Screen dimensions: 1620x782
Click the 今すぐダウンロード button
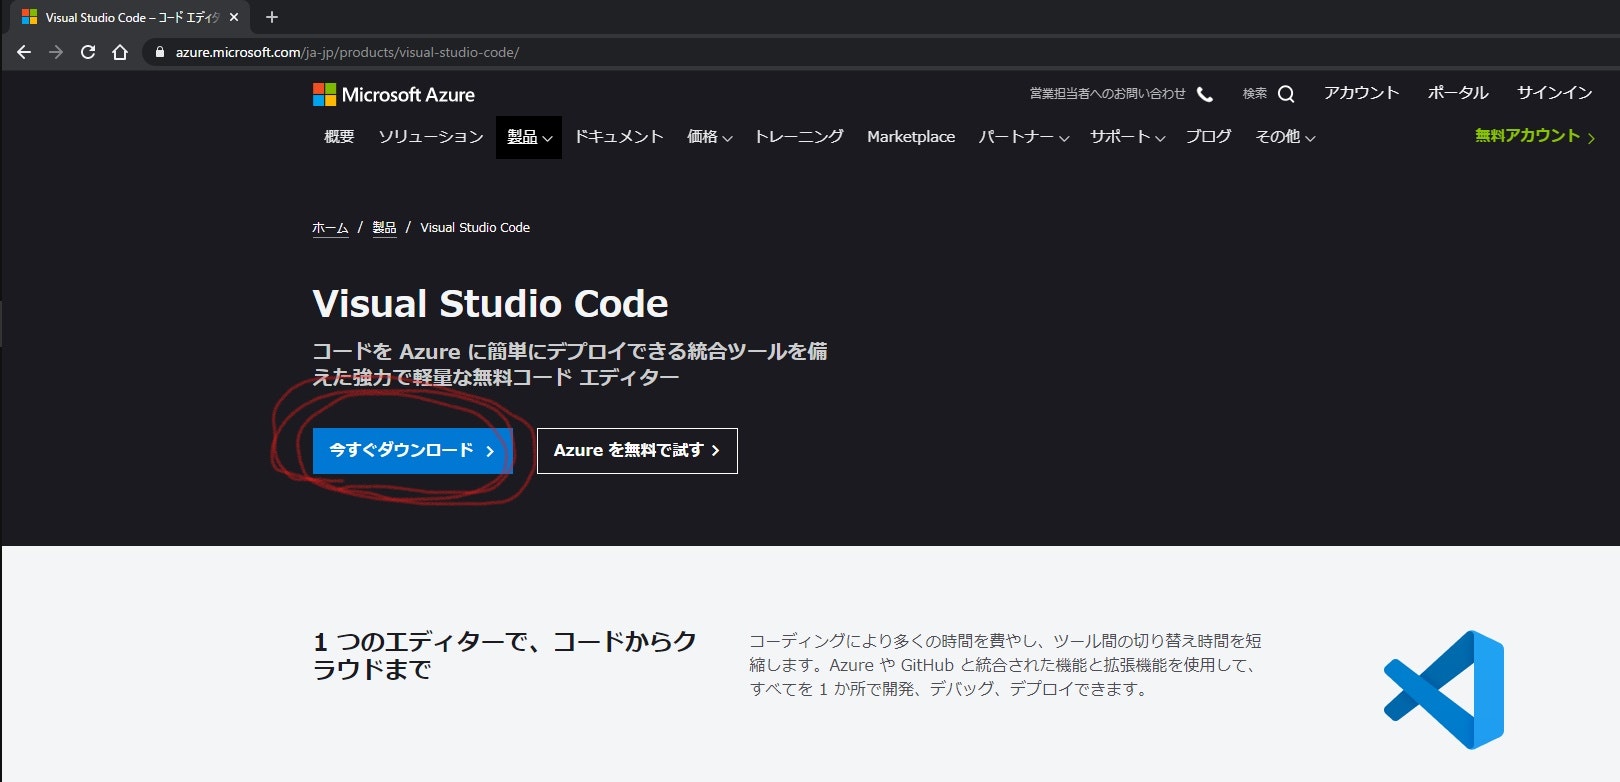[x=413, y=451]
